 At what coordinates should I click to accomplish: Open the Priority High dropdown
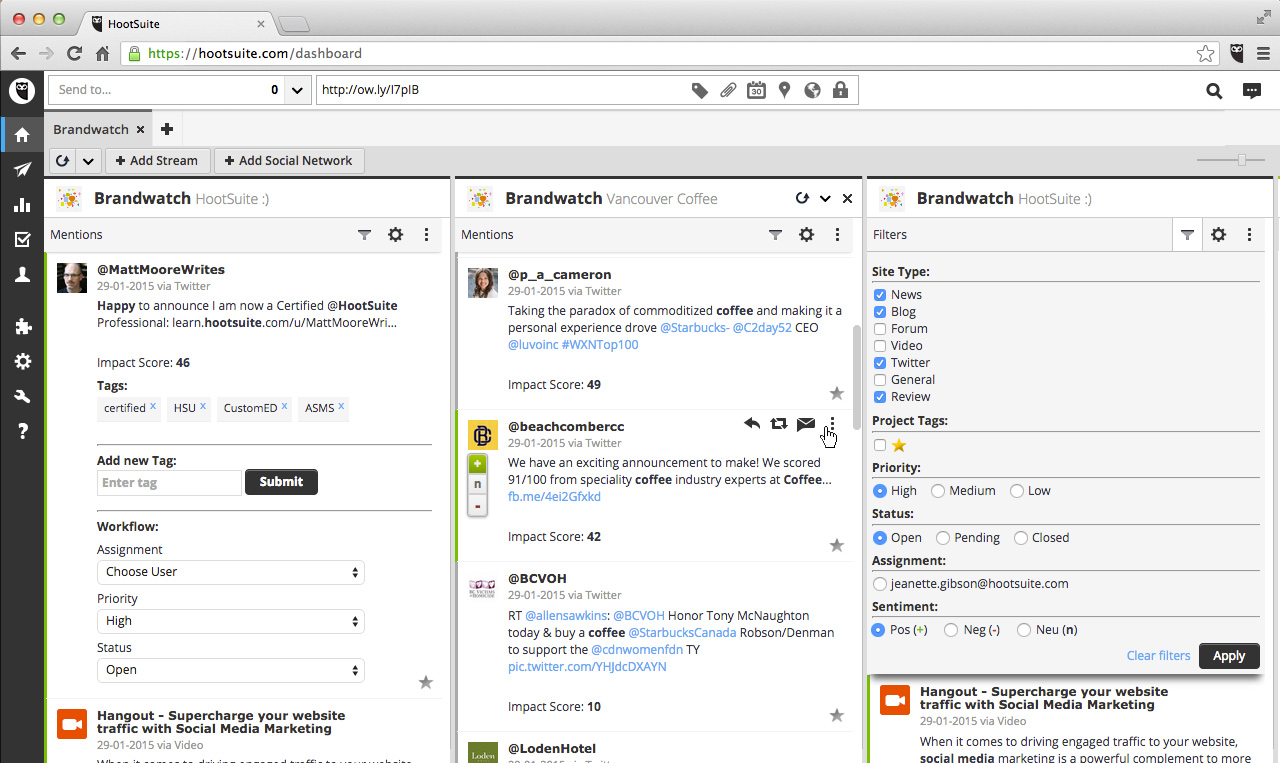[x=231, y=621]
